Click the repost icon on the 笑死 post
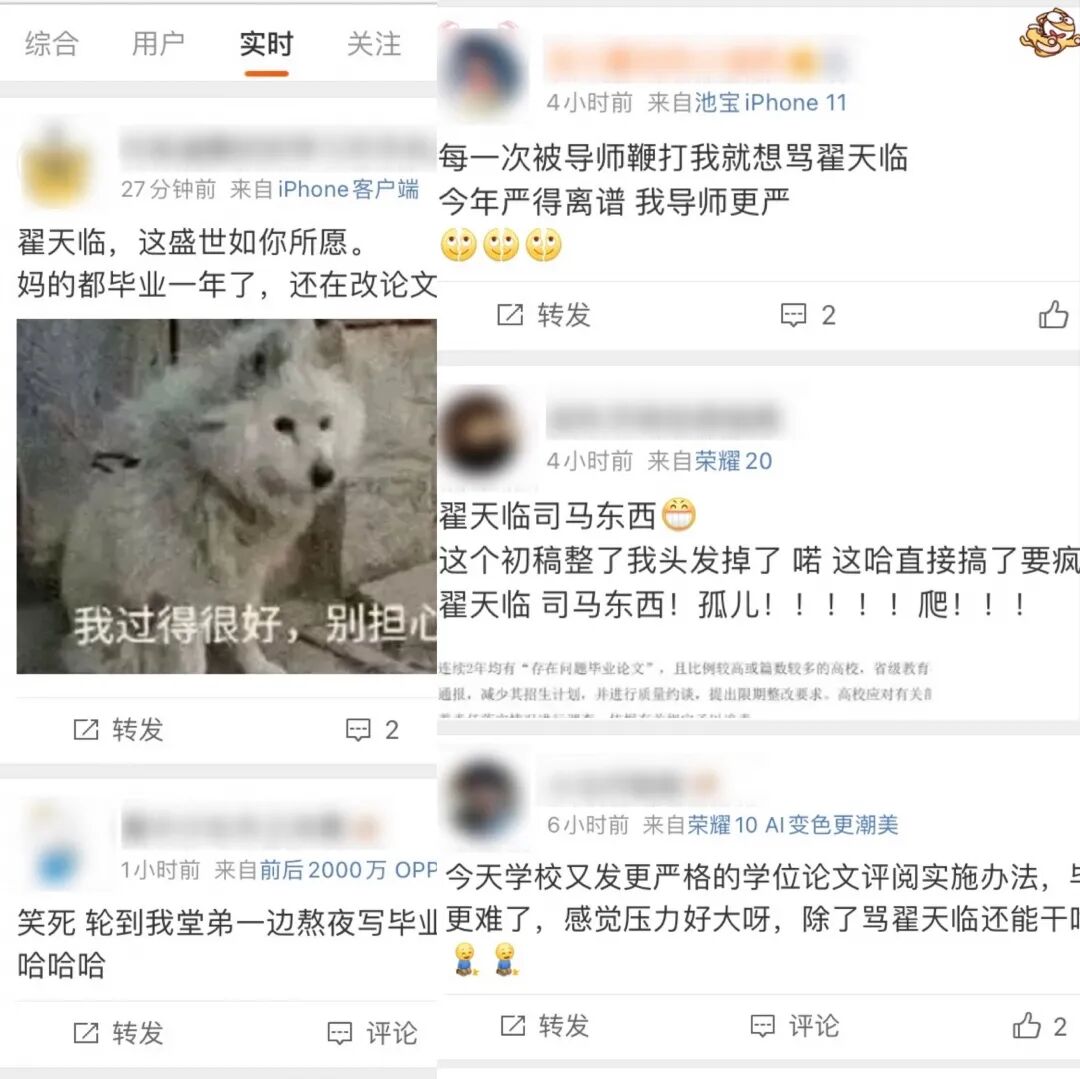Viewport: 1080px width, 1079px height. coord(86,1033)
